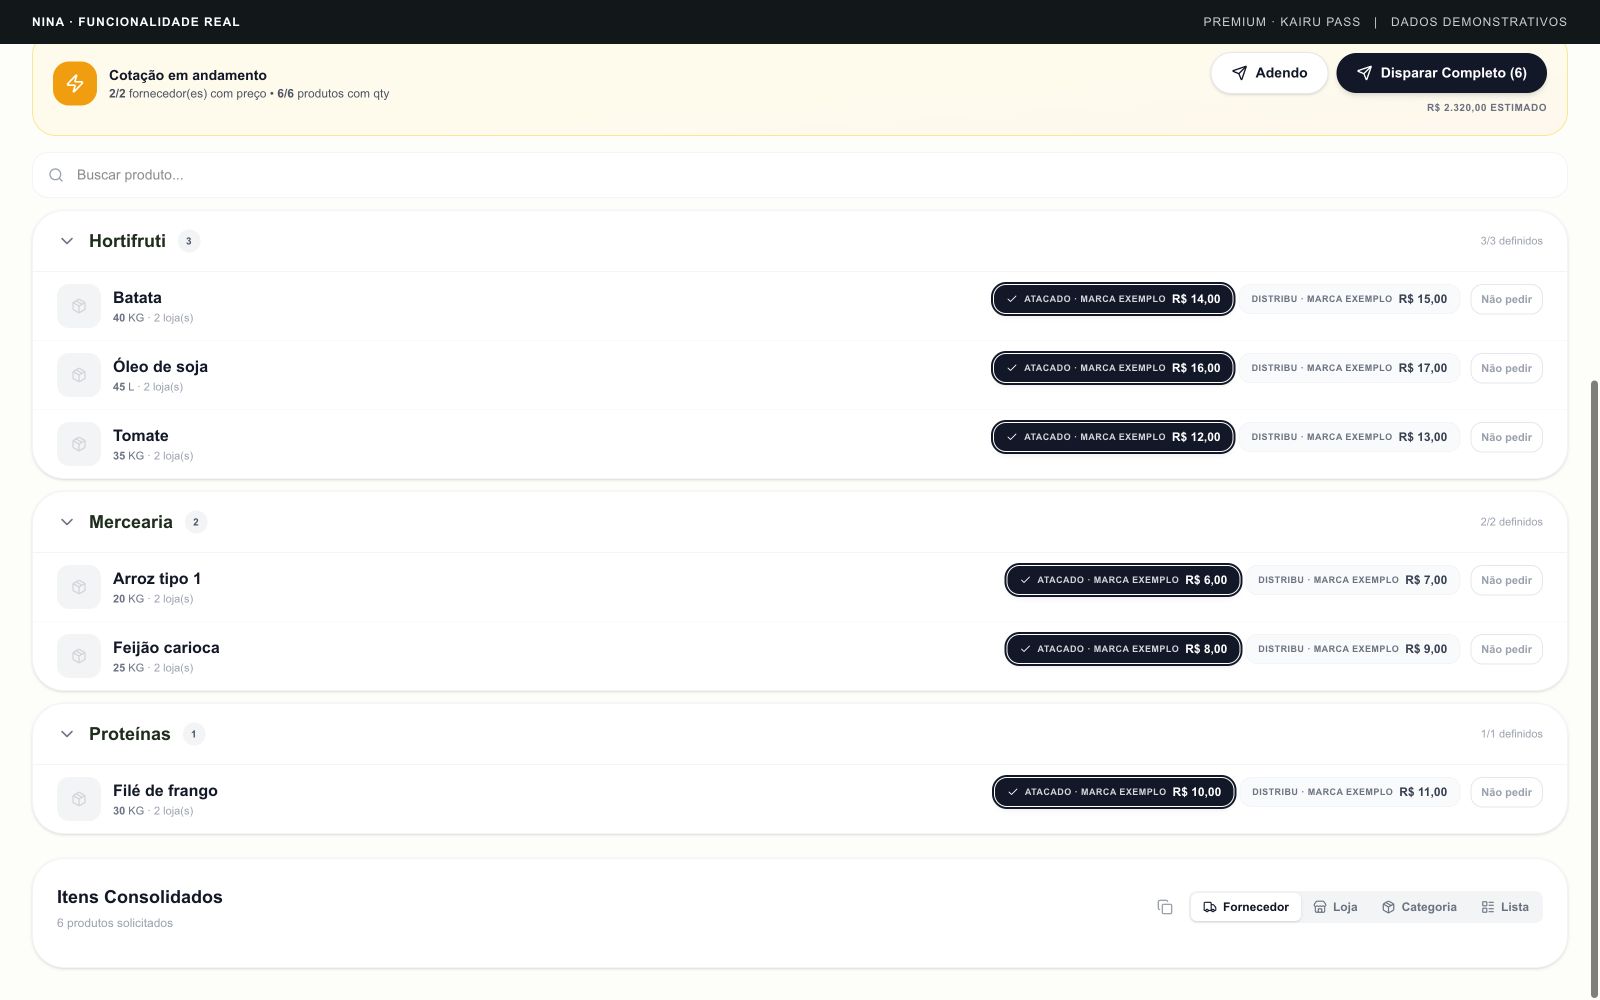
Task: Collapse the Mercearia category
Action: pos(67,522)
